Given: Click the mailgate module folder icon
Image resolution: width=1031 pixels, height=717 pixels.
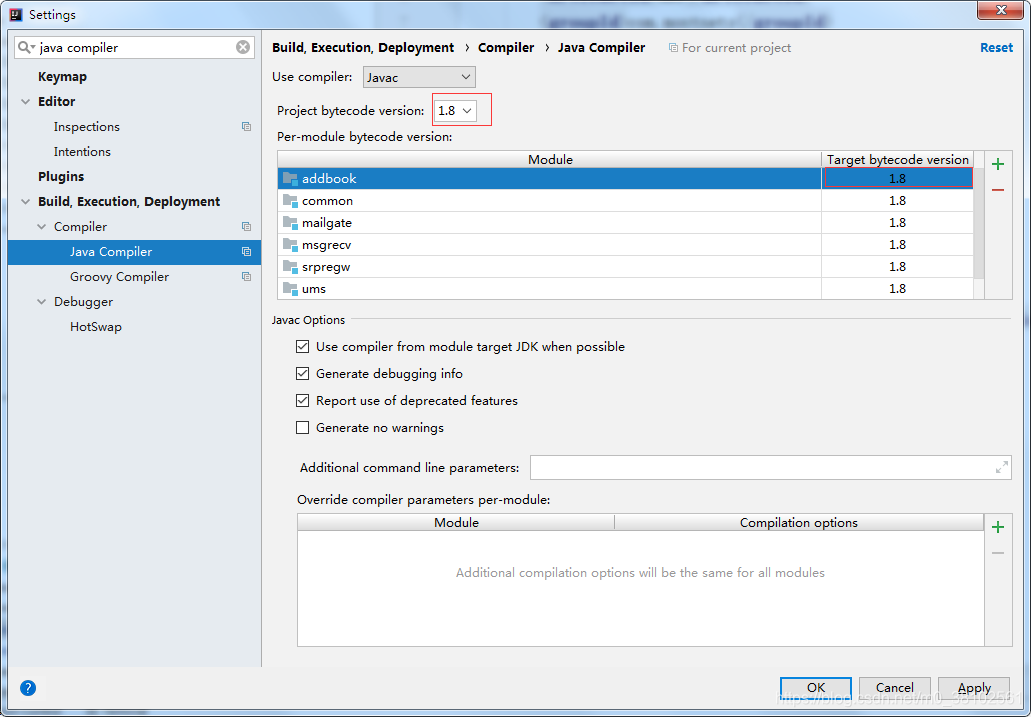Looking at the screenshot, I should coord(290,222).
